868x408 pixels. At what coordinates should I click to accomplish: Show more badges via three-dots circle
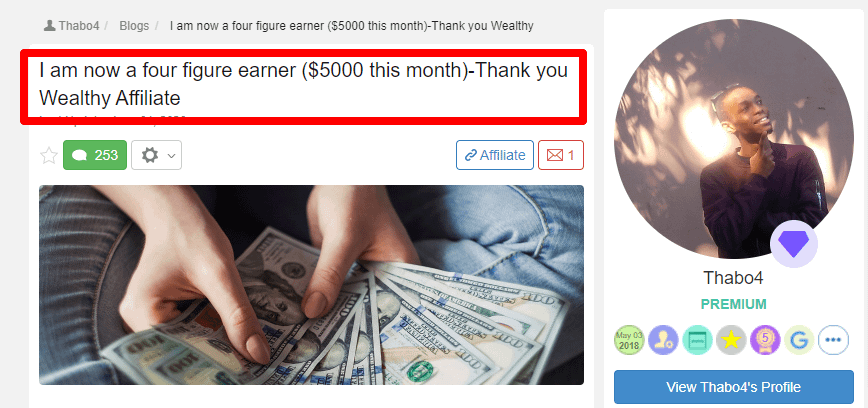(833, 340)
